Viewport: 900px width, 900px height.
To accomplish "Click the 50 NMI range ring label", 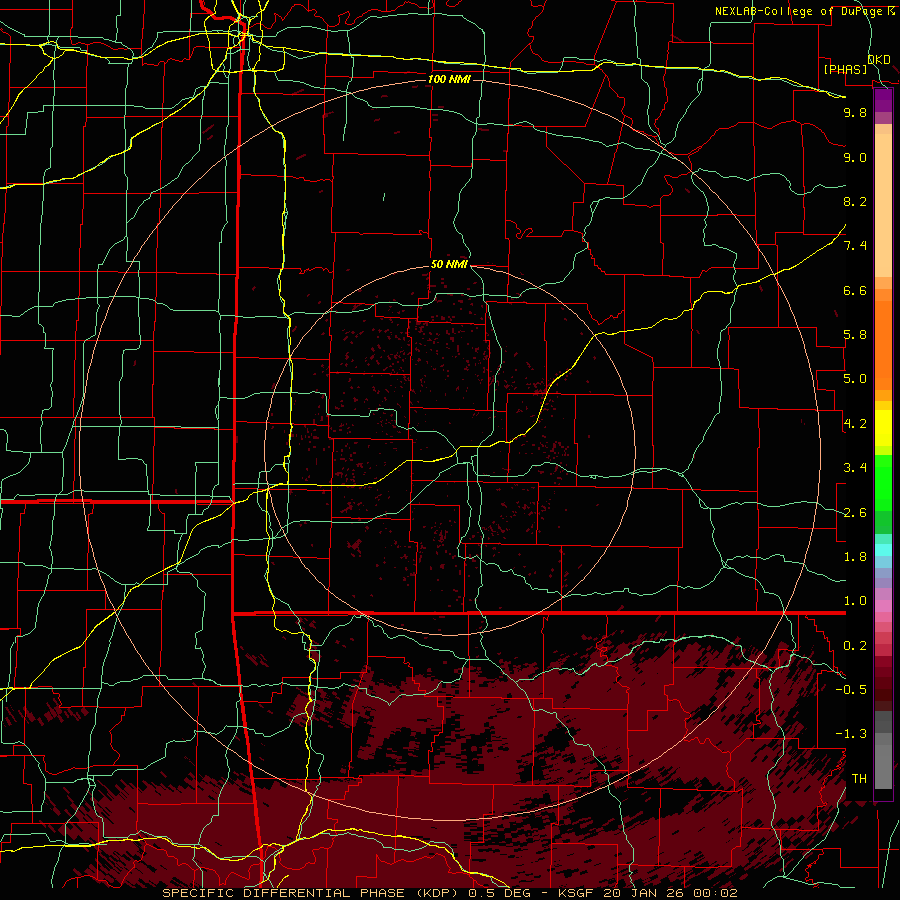I will [x=449, y=264].
